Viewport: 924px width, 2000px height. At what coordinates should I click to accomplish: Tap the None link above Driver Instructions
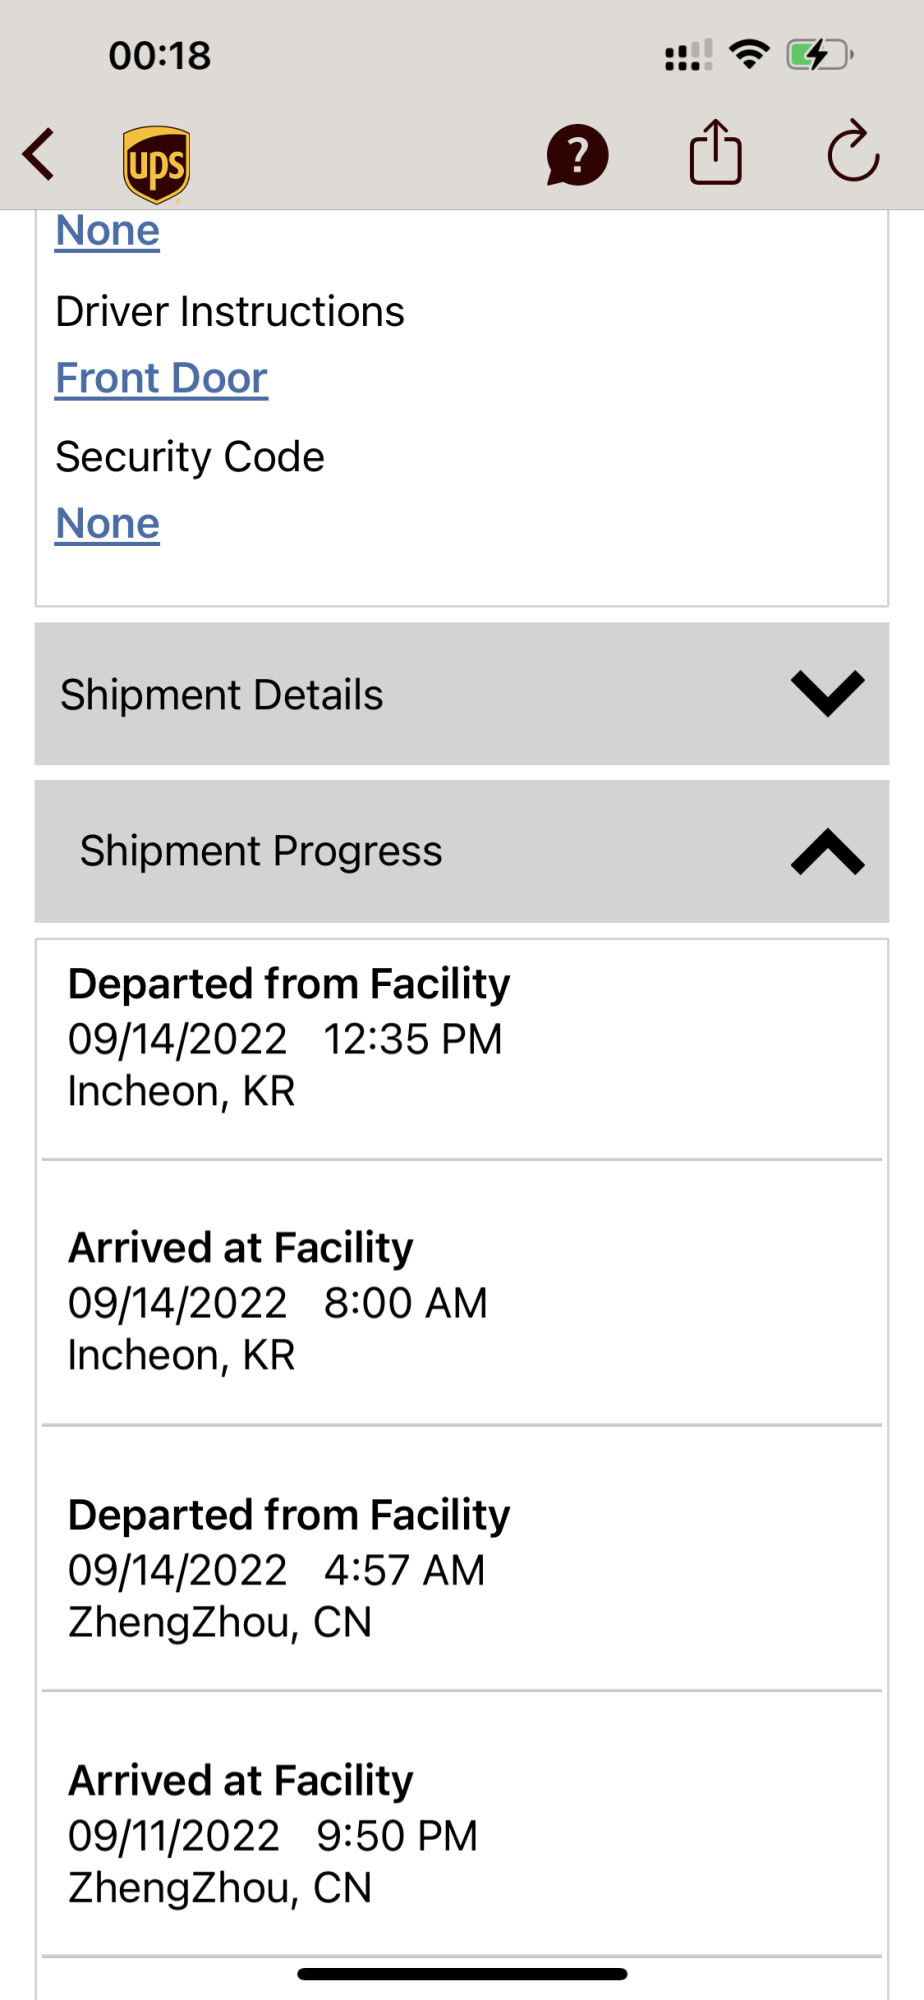(x=108, y=231)
